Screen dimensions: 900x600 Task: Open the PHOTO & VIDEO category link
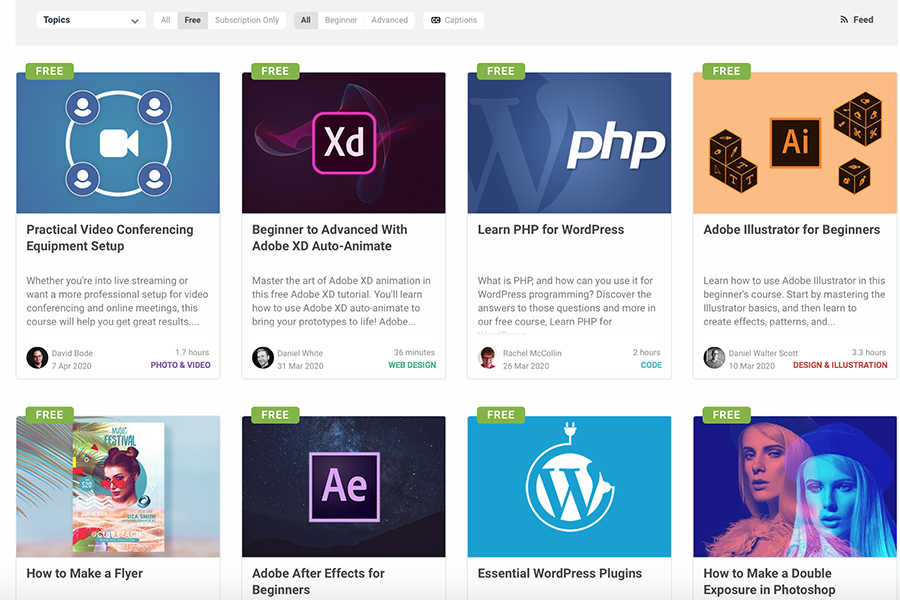(x=180, y=365)
